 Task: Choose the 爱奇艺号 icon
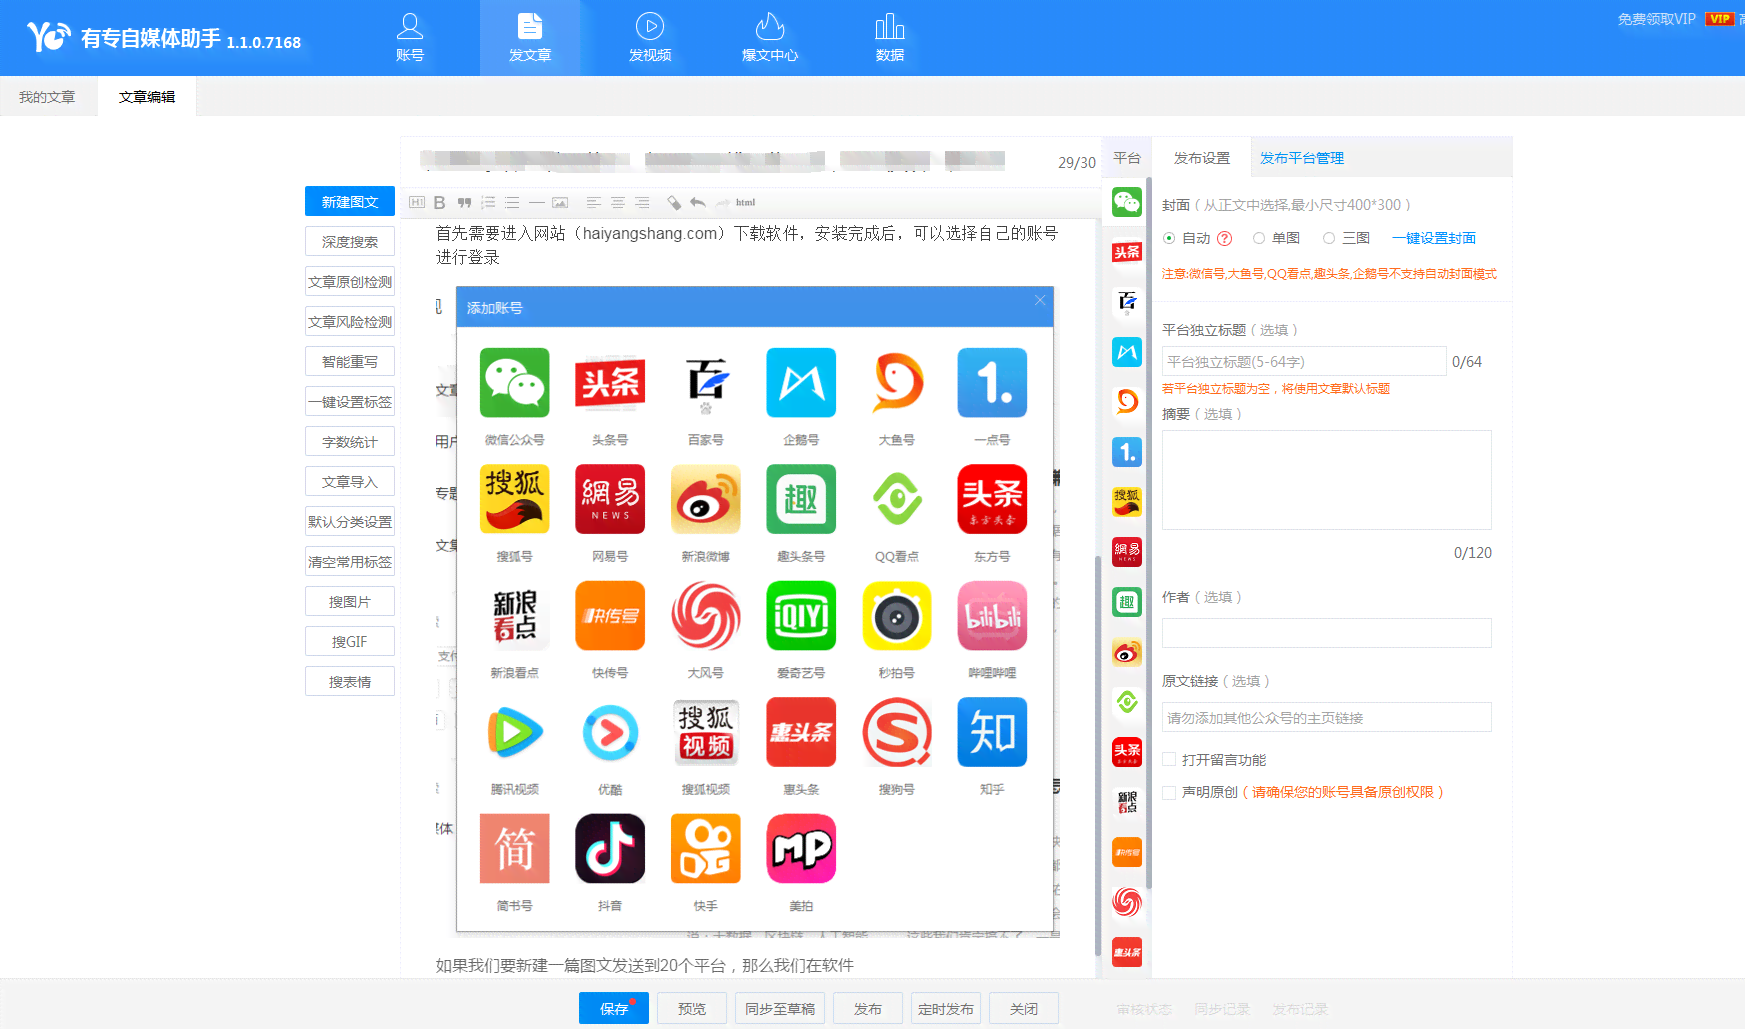pos(801,615)
